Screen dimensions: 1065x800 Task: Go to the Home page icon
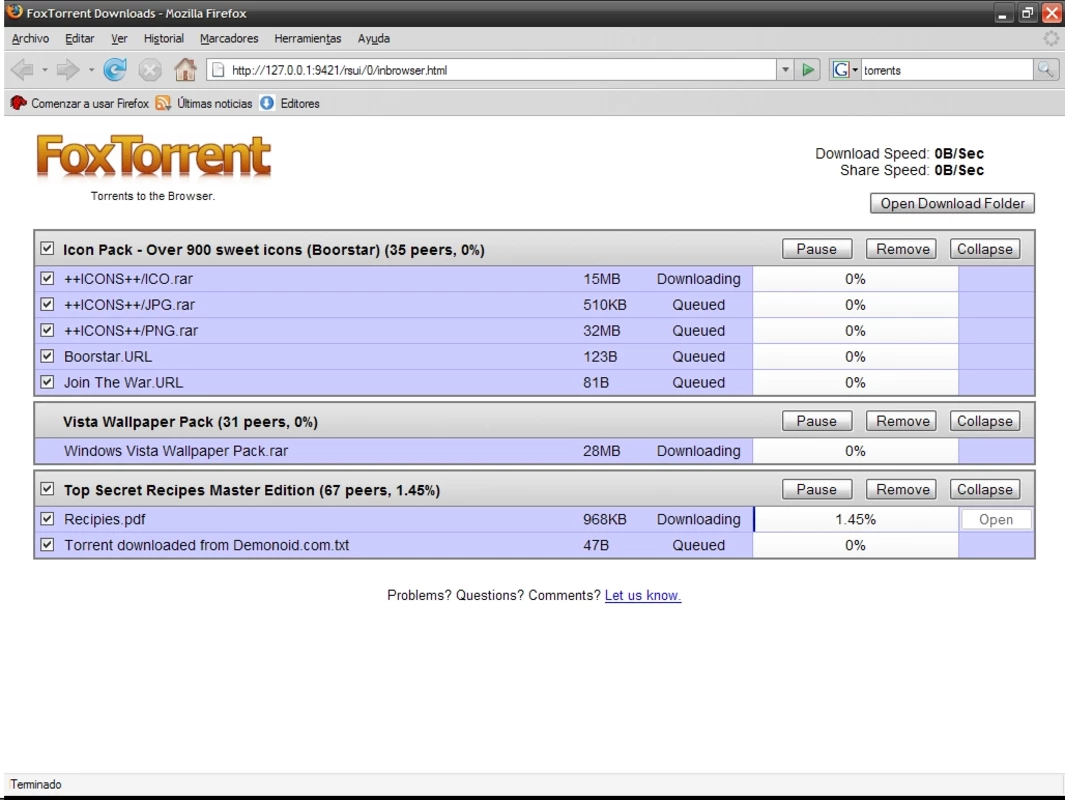pyautogui.click(x=185, y=69)
